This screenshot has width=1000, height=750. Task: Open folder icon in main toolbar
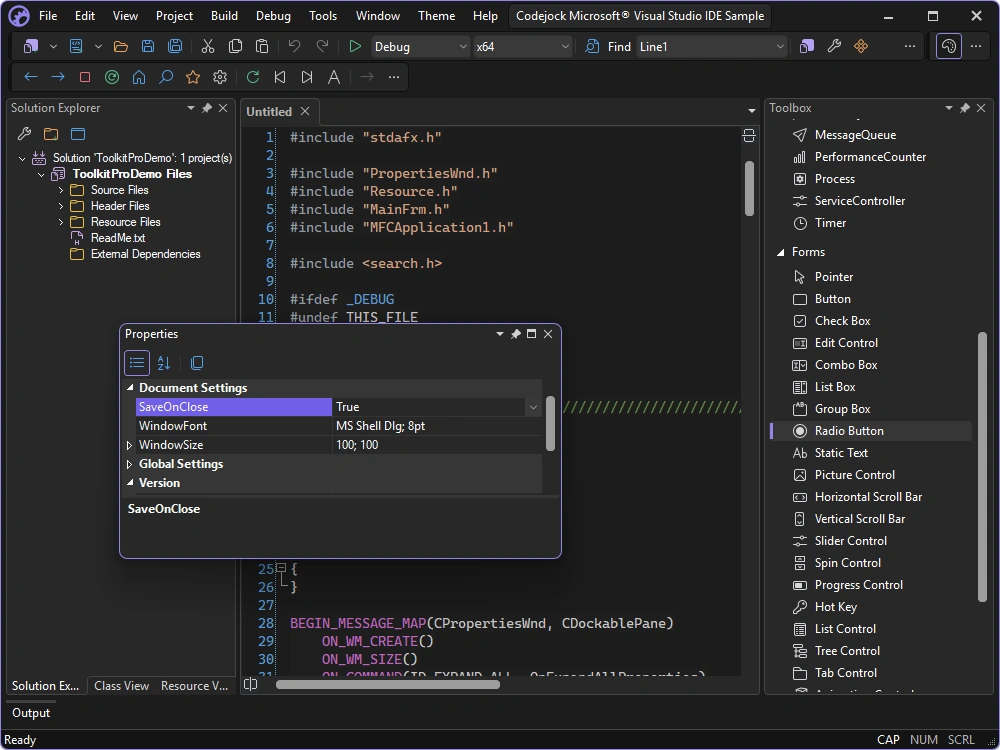[x=121, y=47]
